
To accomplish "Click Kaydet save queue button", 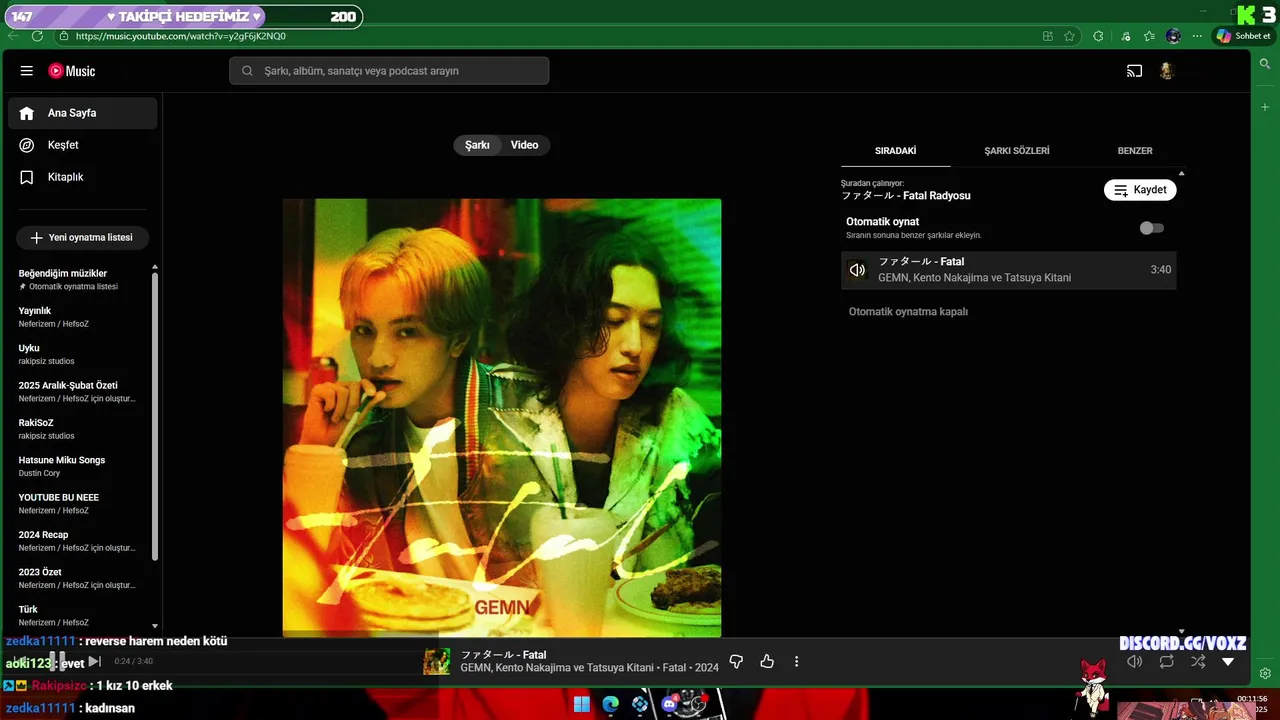I will coord(1140,190).
